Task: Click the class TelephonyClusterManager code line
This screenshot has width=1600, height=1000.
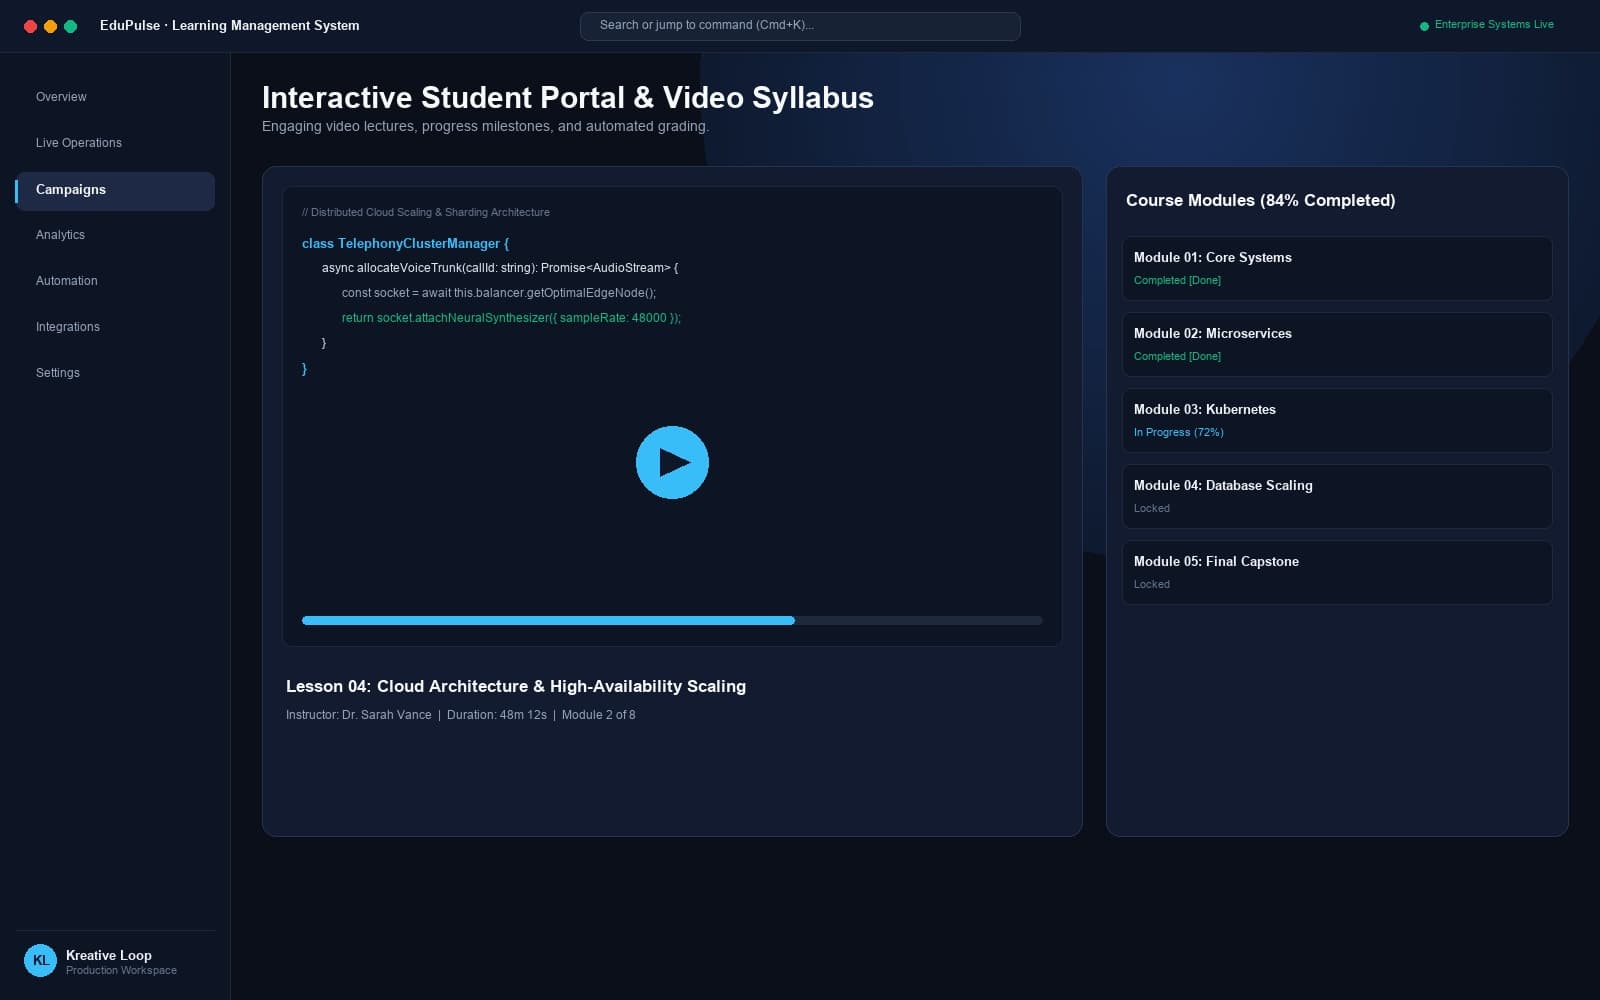Action: pyautogui.click(x=405, y=243)
